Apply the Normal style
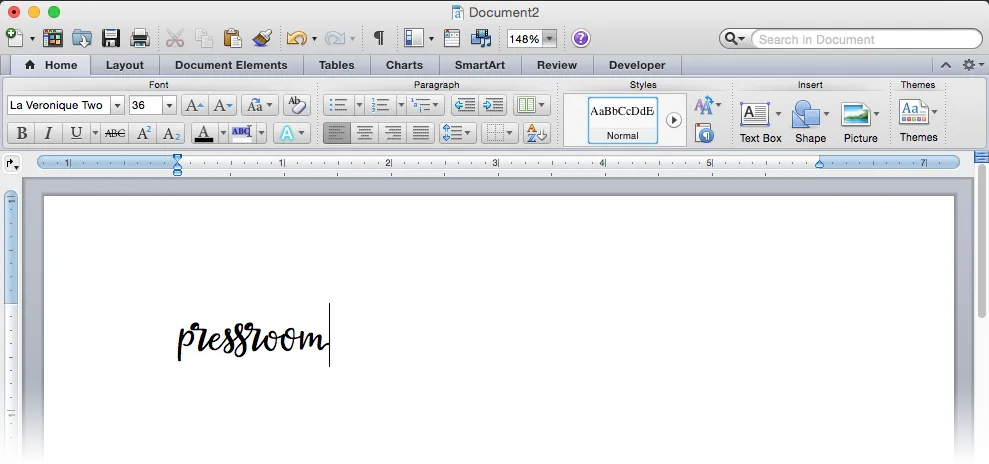989x464 pixels. point(622,119)
